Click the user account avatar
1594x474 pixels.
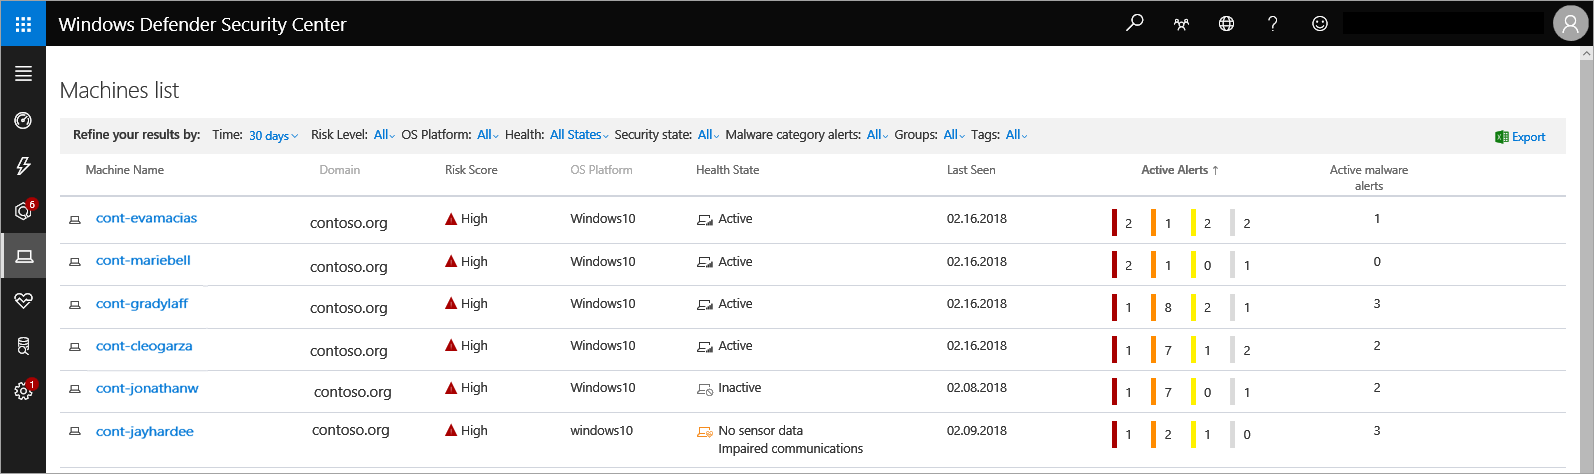[1570, 24]
